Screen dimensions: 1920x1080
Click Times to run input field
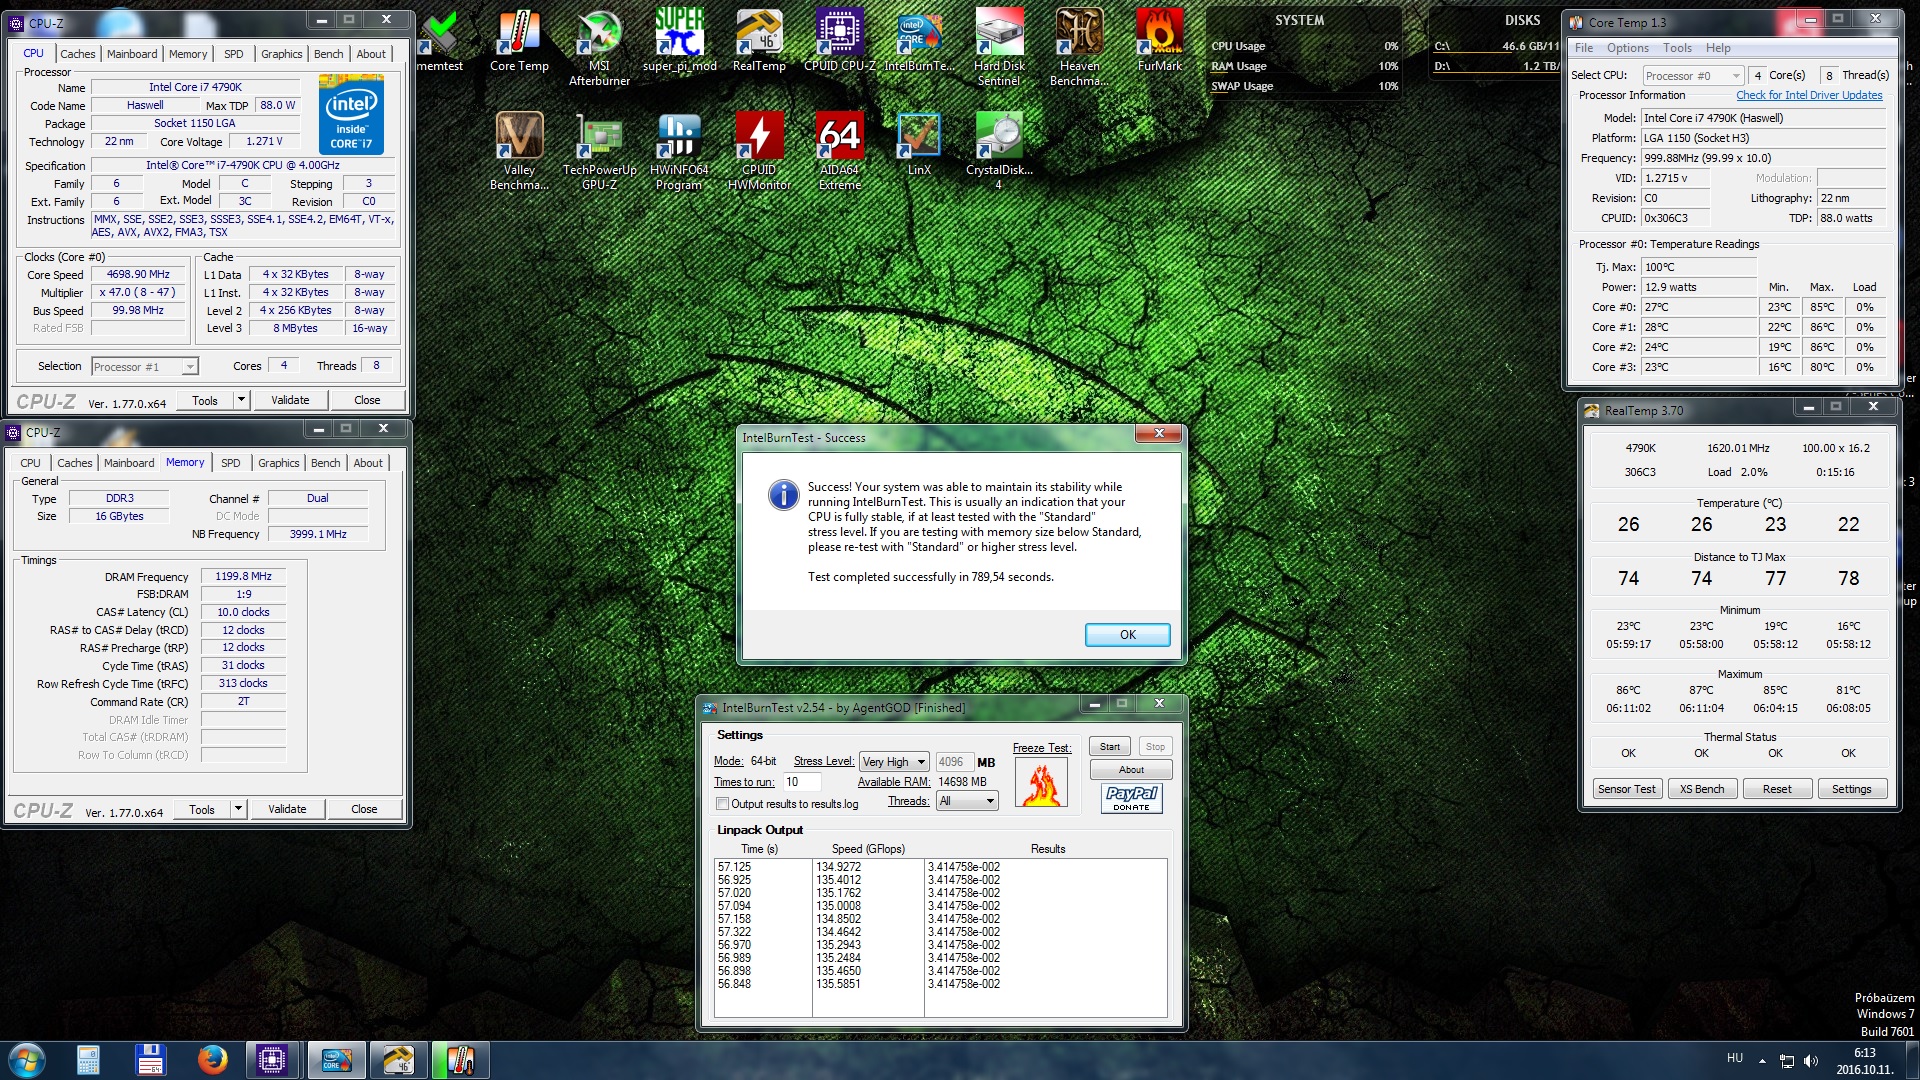tap(802, 782)
